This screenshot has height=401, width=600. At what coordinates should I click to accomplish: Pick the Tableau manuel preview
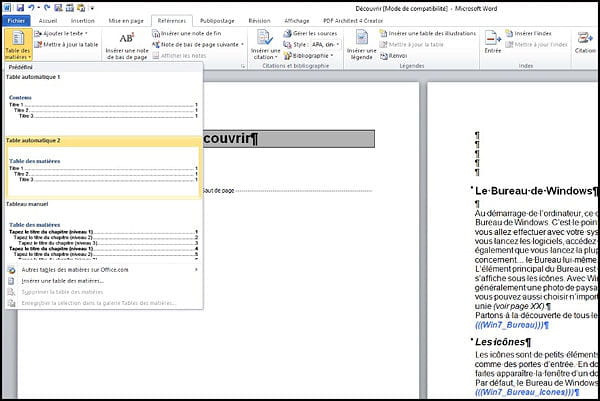(x=103, y=230)
